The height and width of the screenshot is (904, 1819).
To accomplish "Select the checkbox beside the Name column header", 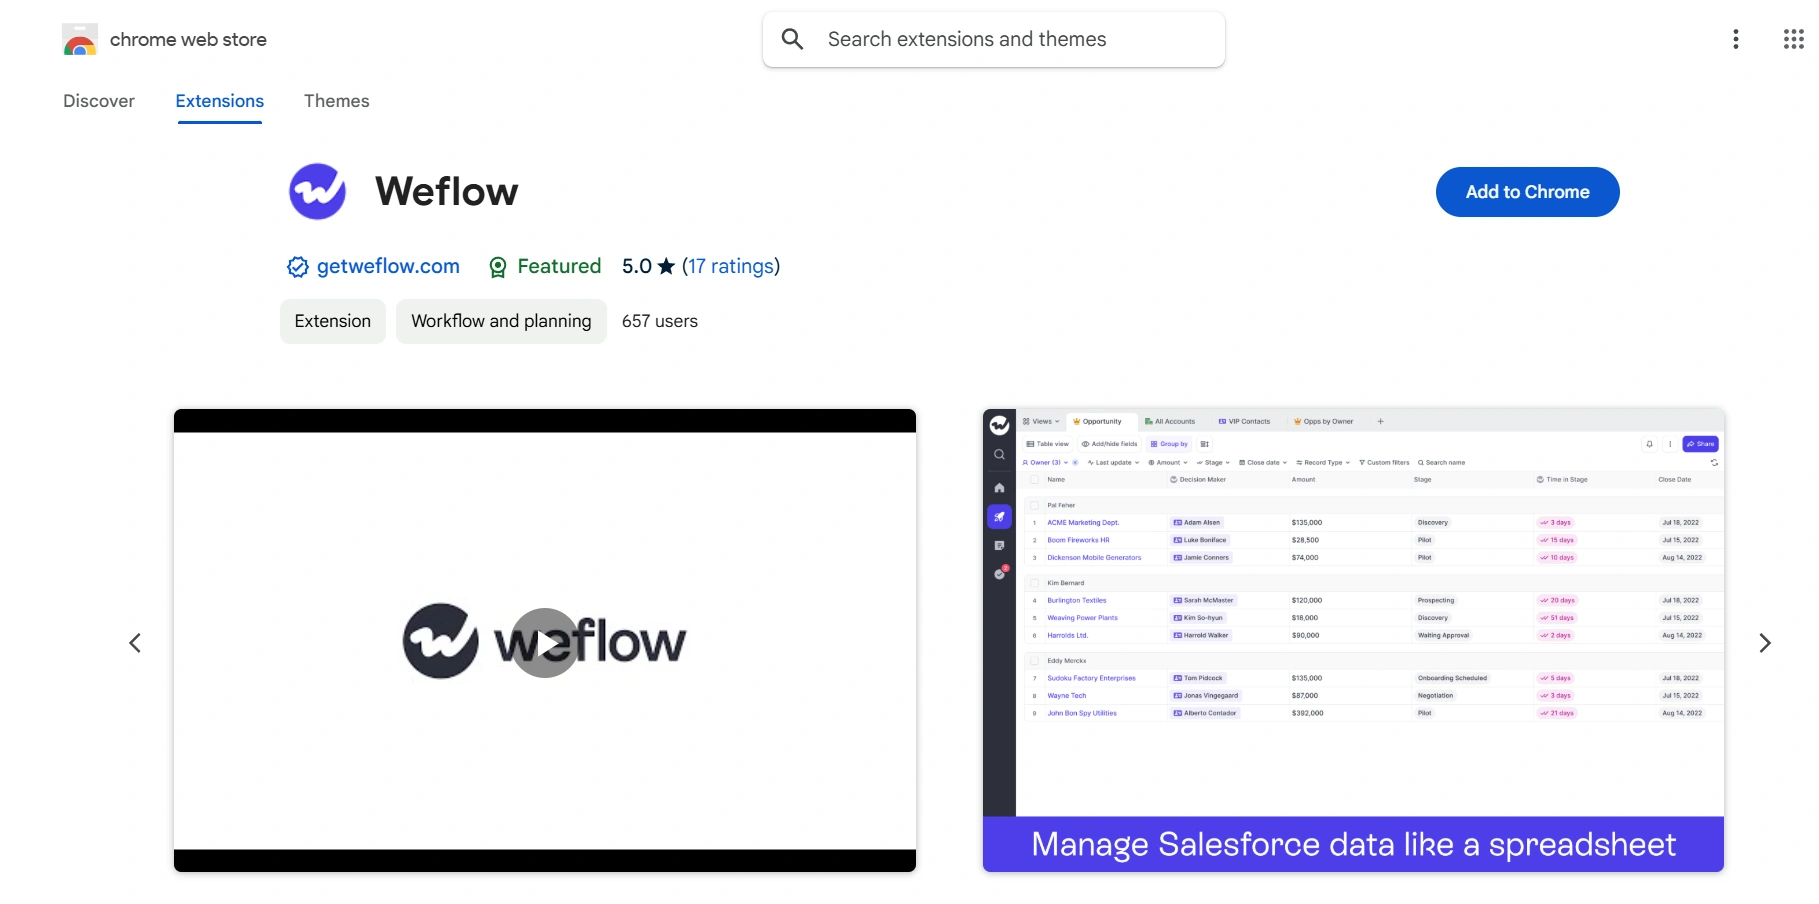I will pos(1035,479).
